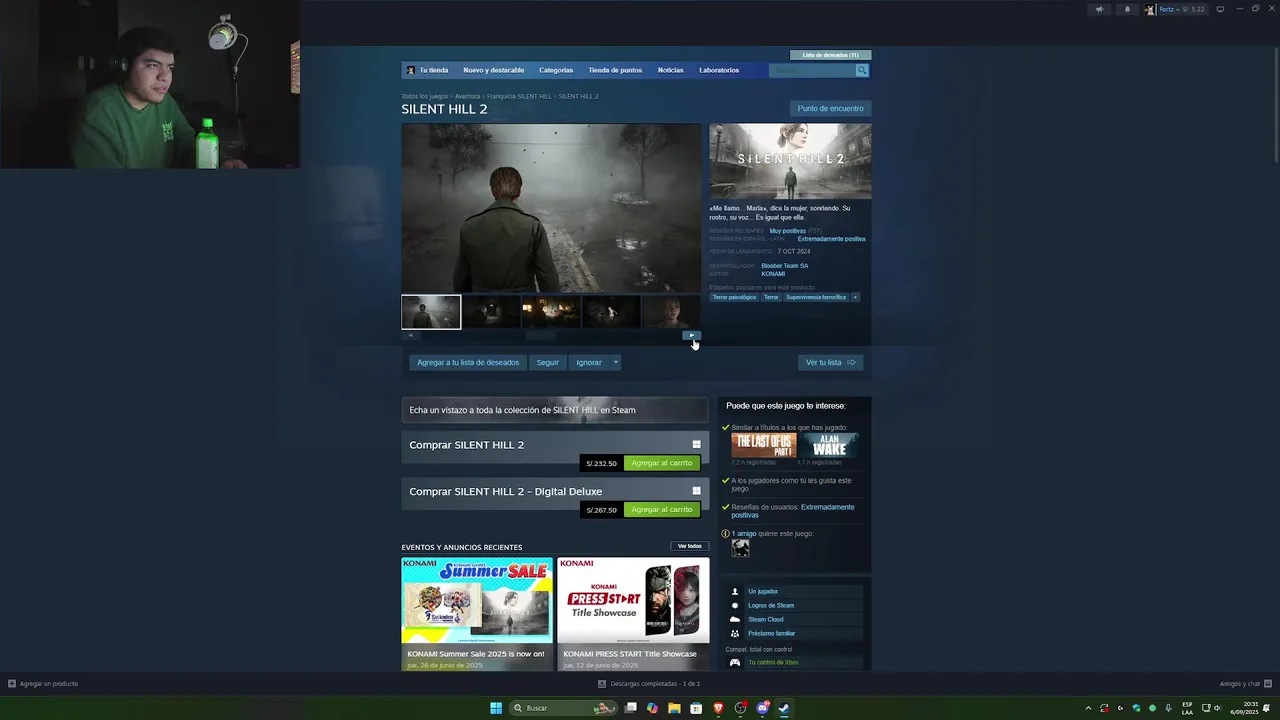Click Supervivencia terrorífica tag

(816, 297)
